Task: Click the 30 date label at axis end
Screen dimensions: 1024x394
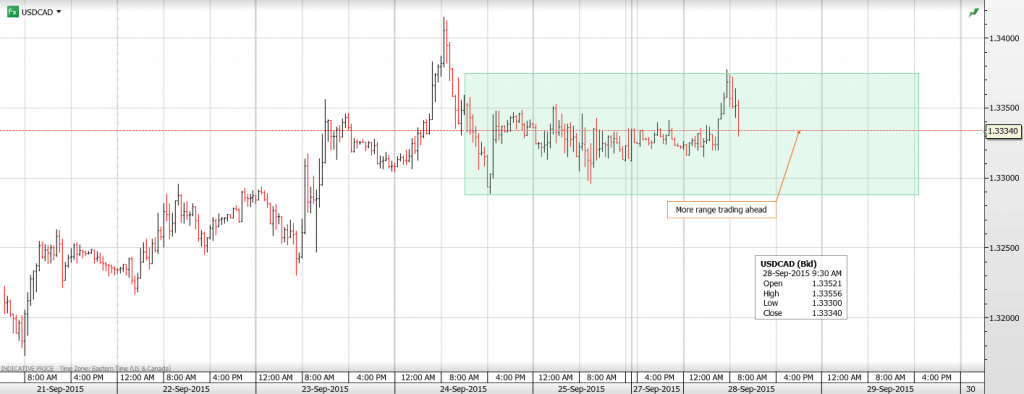Action: [971, 389]
